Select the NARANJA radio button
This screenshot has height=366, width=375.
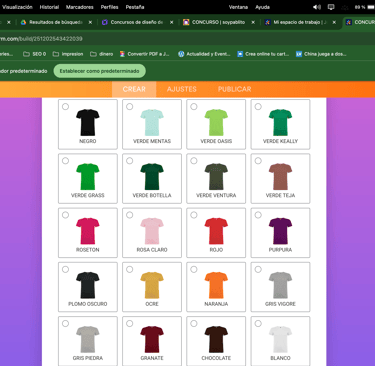point(194,269)
